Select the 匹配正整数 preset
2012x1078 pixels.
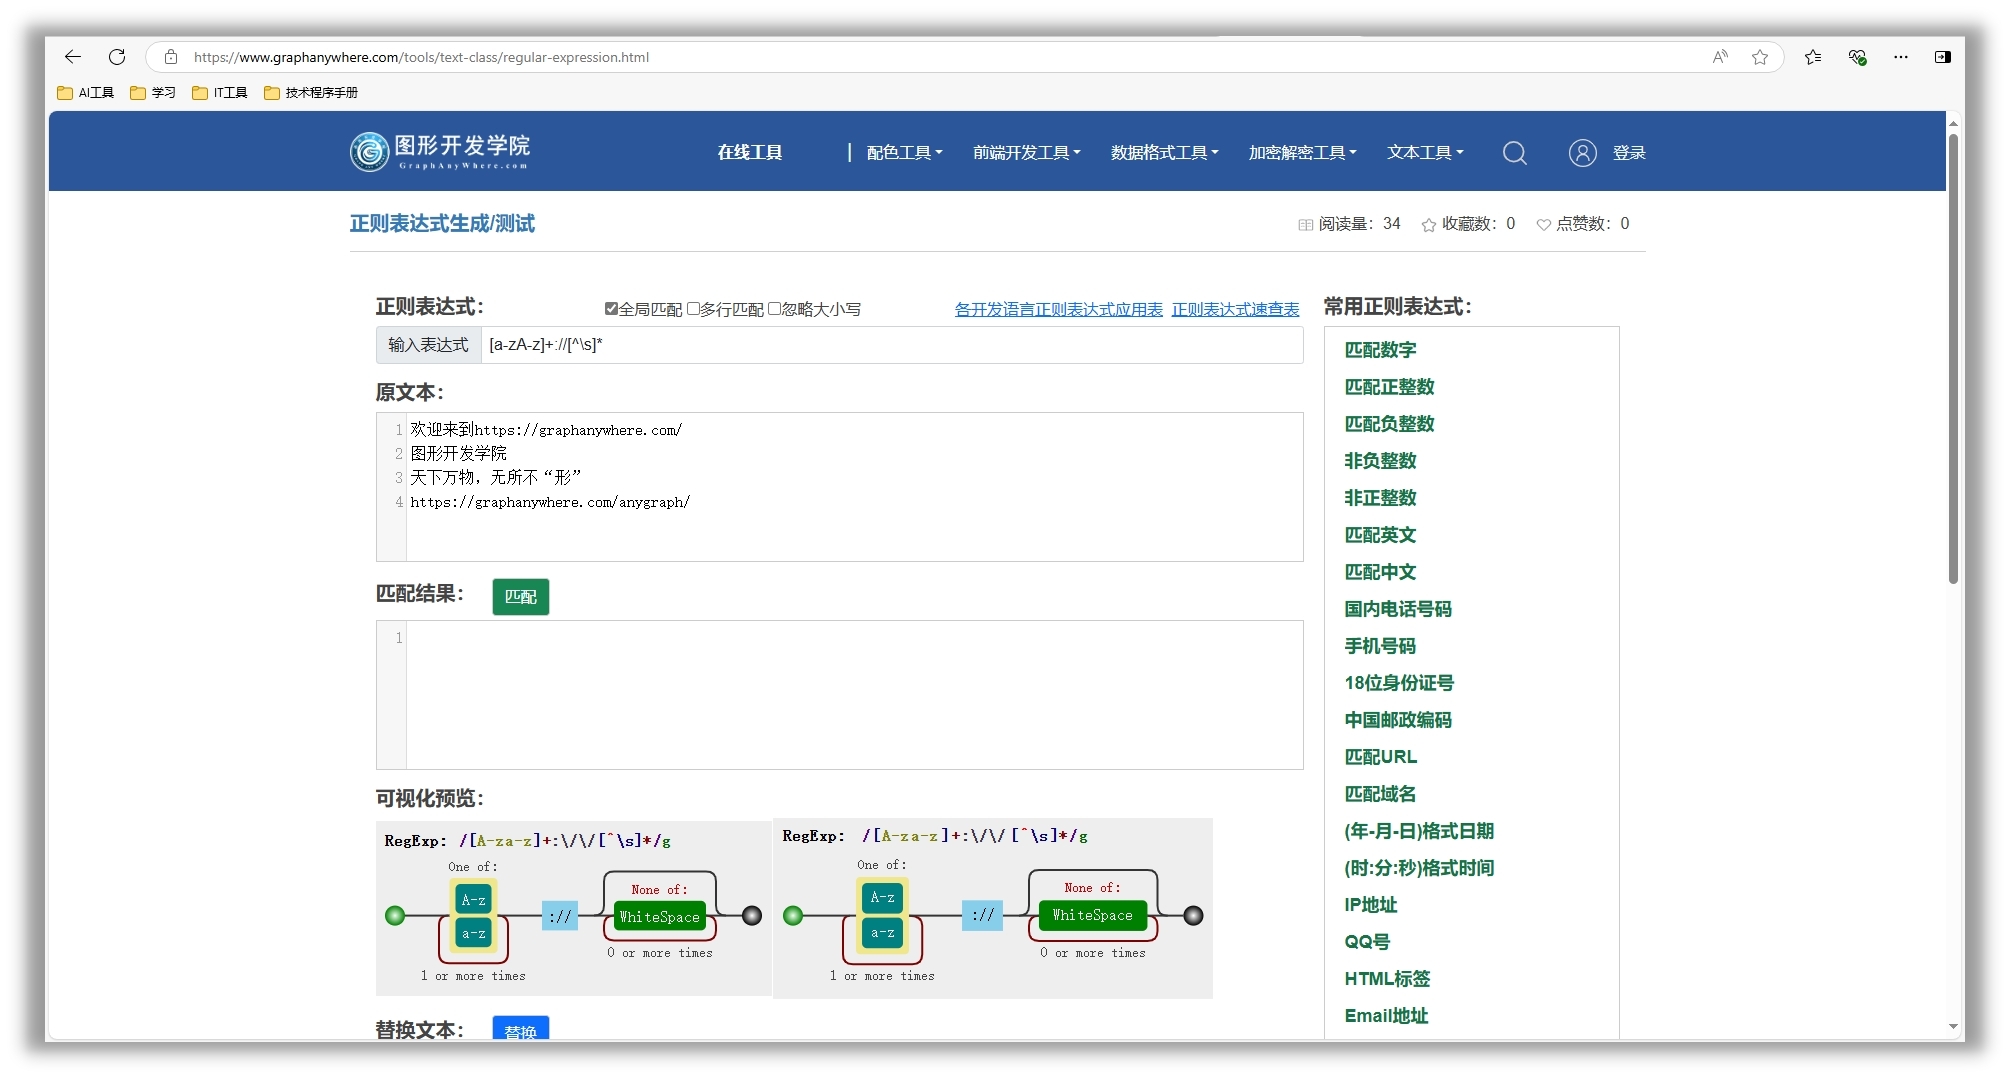[x=1389, y=387]
